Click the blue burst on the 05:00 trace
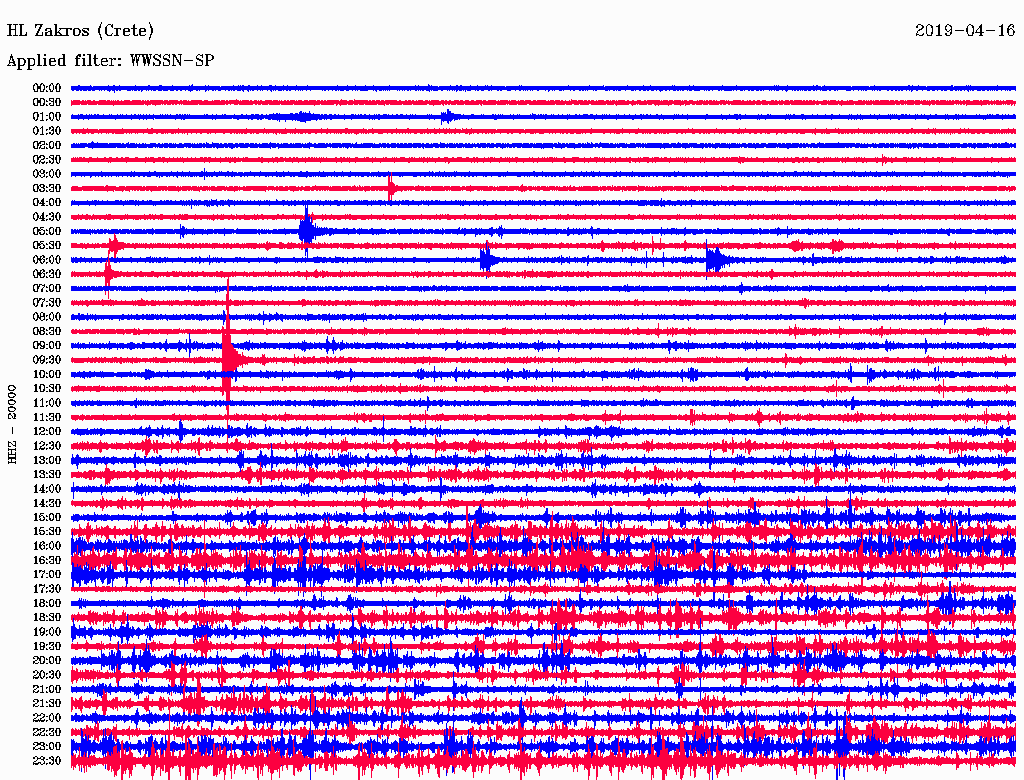This screenshot has height=780, width=1024. 306,231
